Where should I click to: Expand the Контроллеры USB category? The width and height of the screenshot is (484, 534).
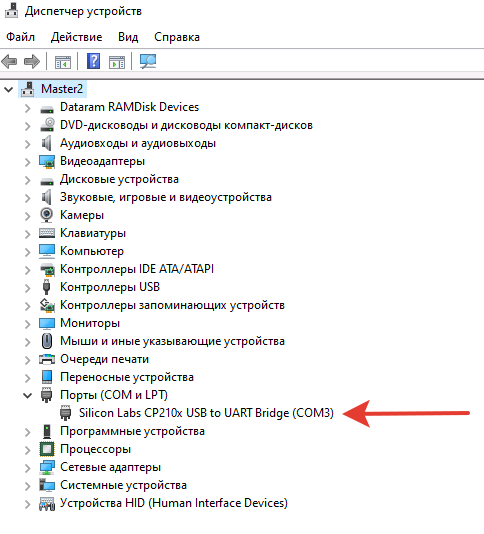click(28, 288)
